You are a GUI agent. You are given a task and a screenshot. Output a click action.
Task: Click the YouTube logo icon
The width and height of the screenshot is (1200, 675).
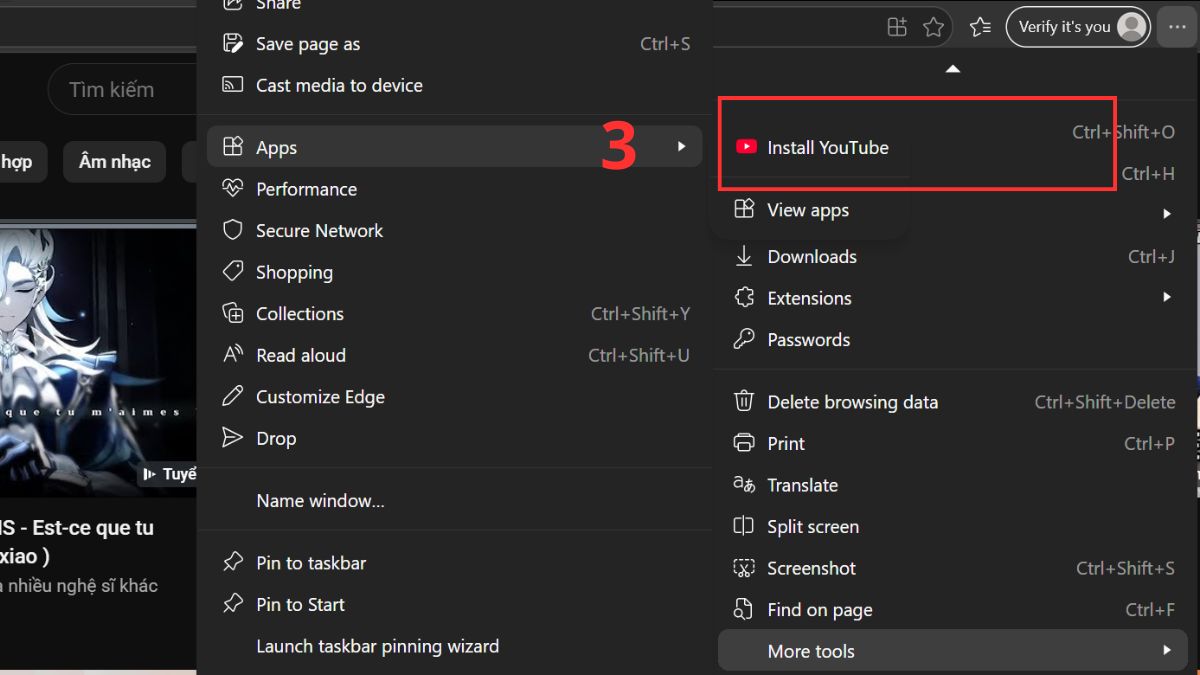pyautogui.click(x=746, y=146)
